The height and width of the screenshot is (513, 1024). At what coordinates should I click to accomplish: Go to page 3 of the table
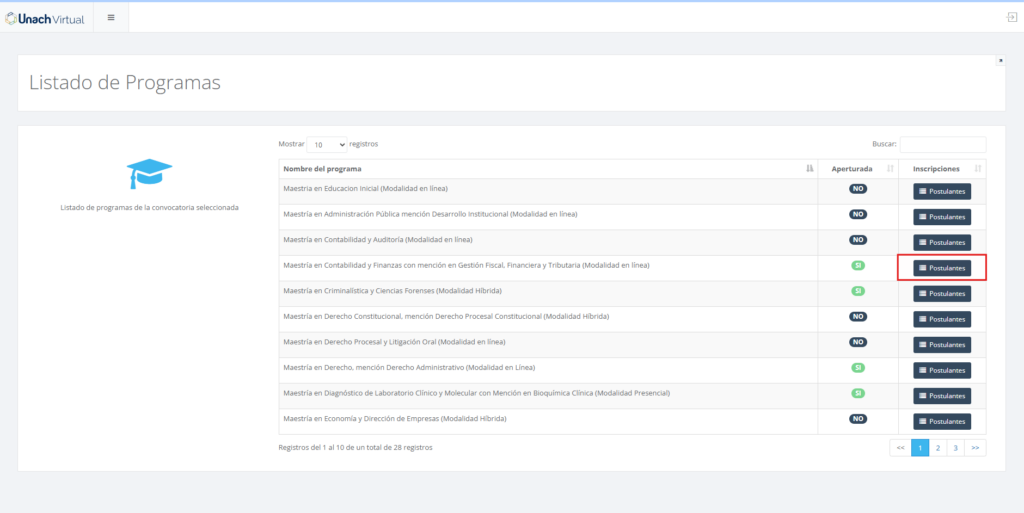point(955,448)
